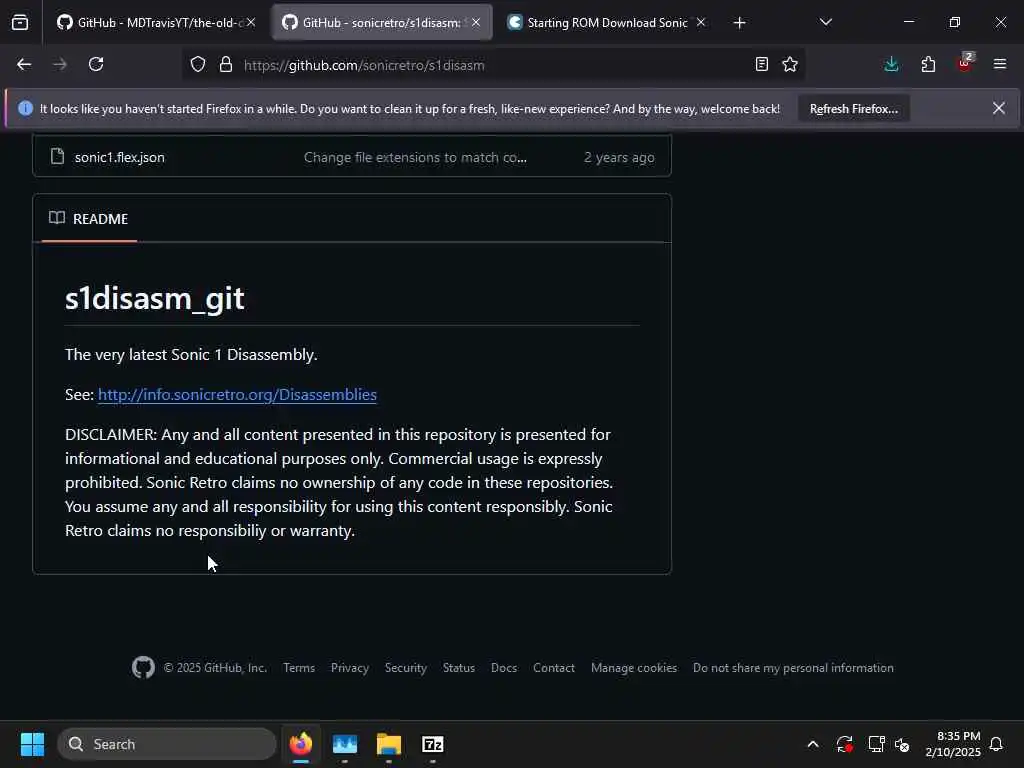Open the extensions puzzle icon
This screenshot has width=1024, height=768.
pyautogui.click(x=928, y=65)
